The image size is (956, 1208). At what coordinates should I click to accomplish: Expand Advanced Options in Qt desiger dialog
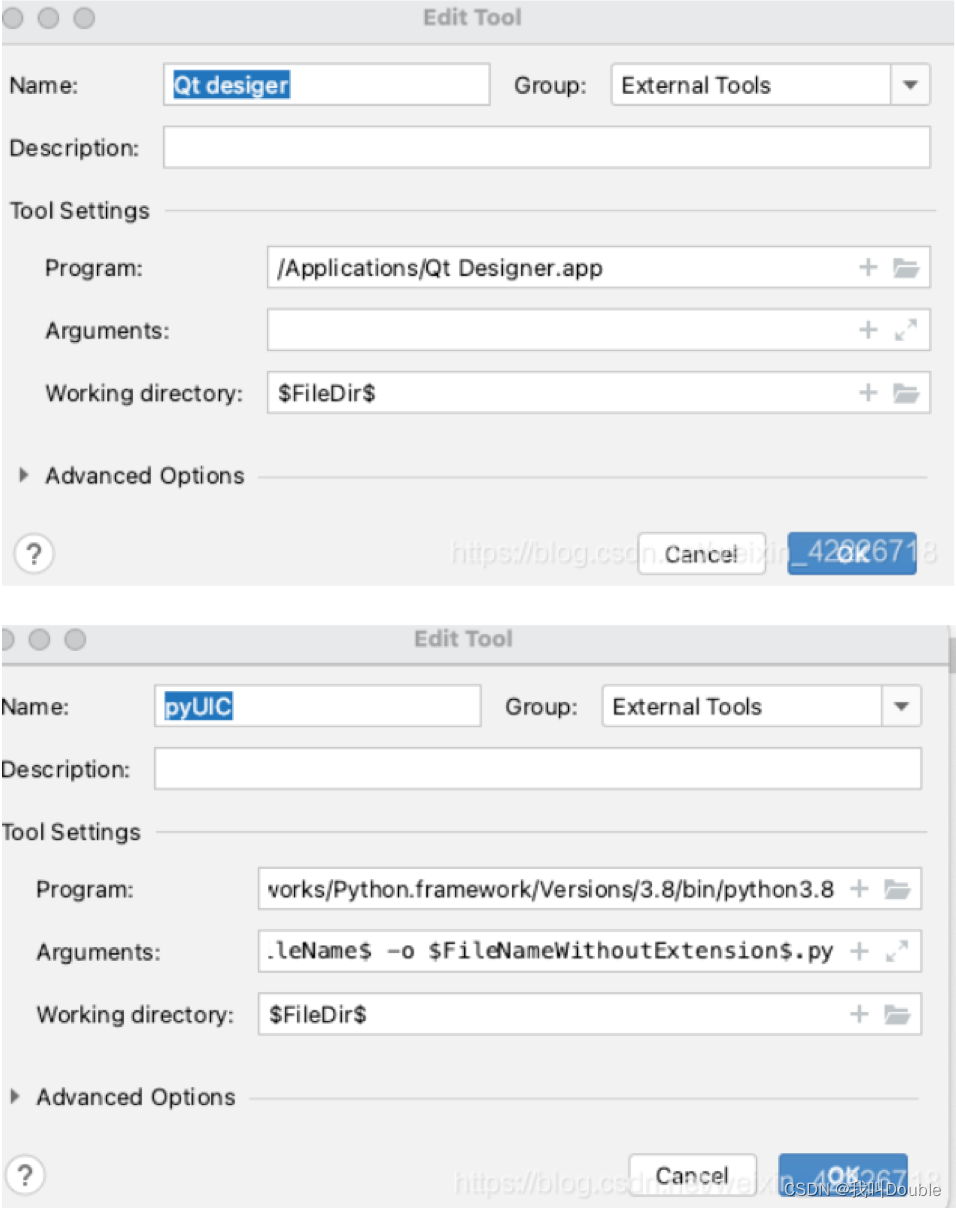[25, 476]
